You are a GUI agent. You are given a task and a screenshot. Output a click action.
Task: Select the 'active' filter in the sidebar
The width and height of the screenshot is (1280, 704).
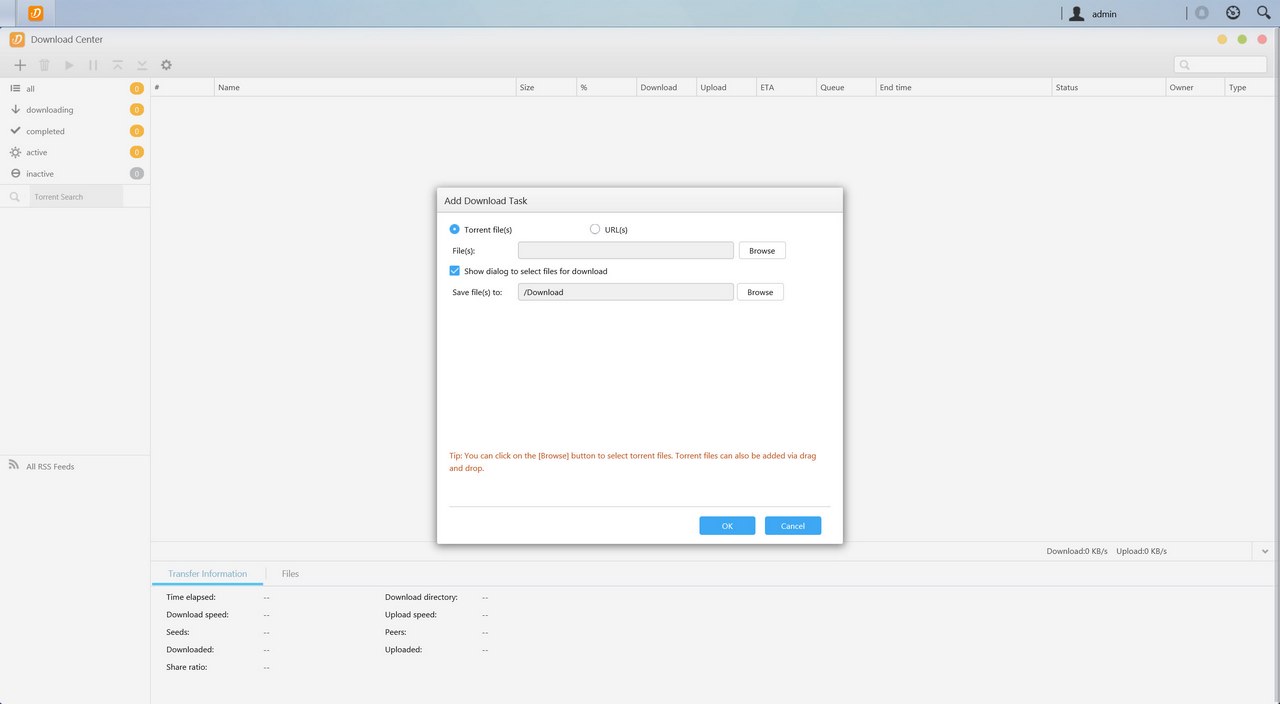75,152
